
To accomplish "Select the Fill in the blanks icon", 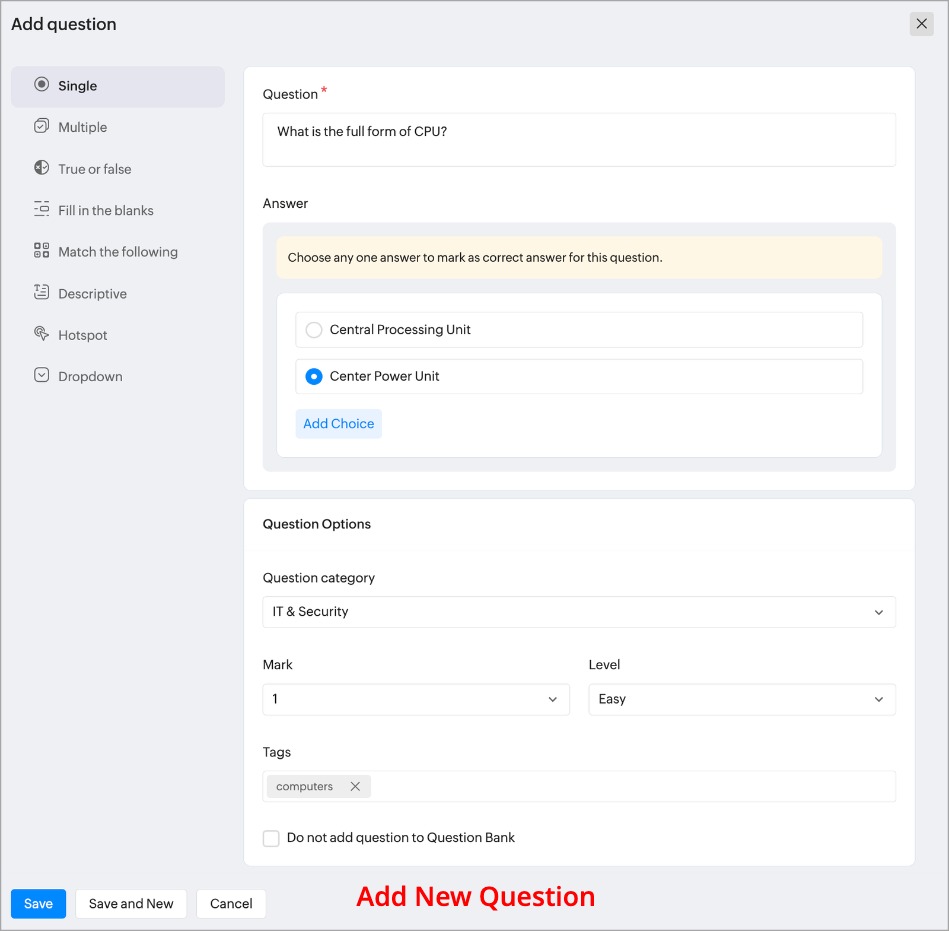I will (41, 210).
